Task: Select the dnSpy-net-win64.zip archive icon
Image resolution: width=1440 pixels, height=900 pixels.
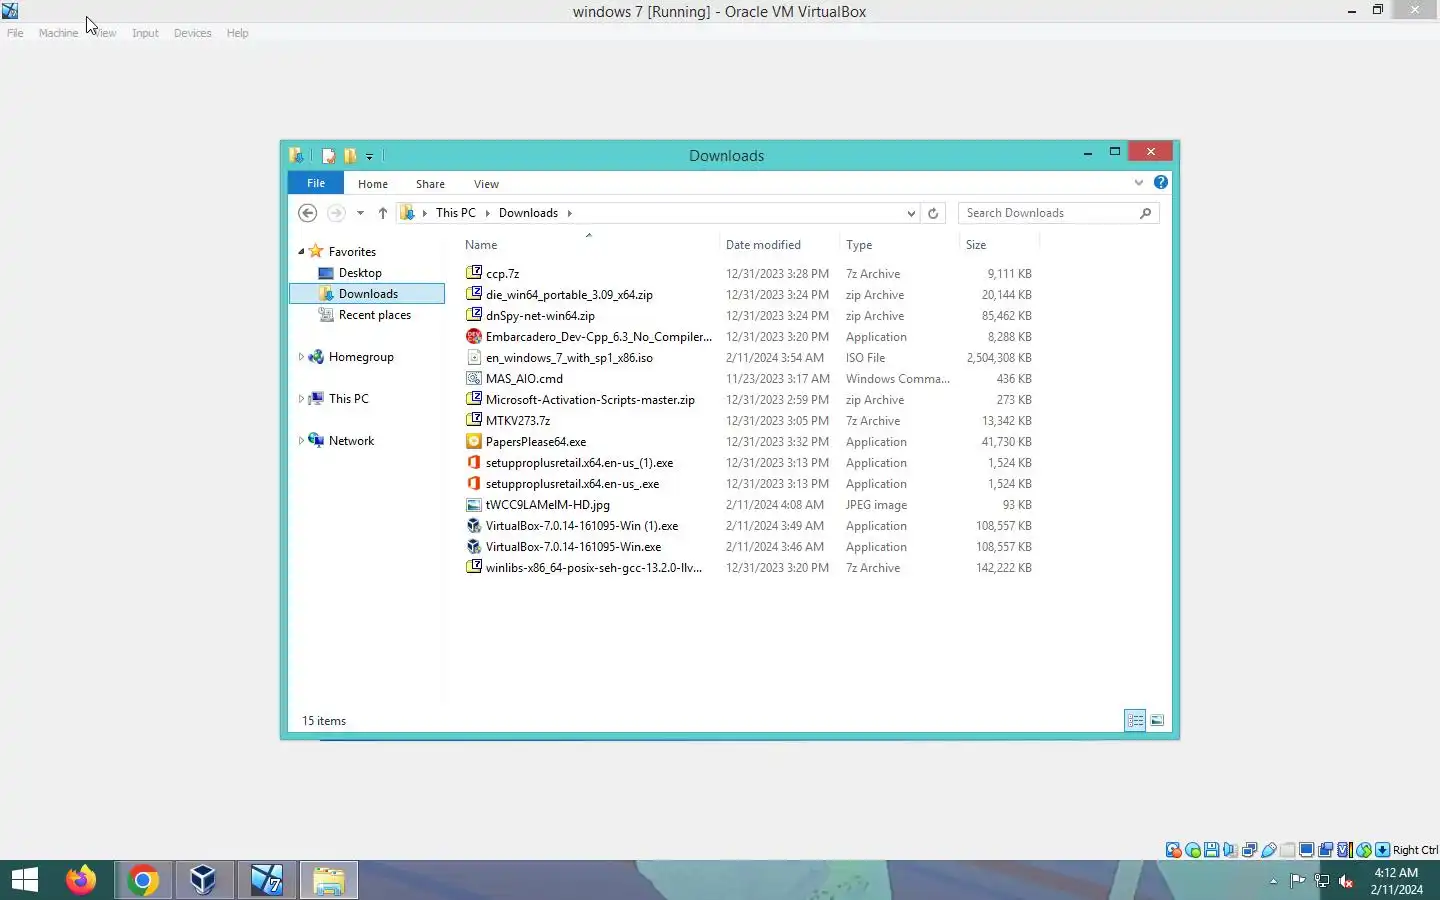Action: click(x=474, y=315)
